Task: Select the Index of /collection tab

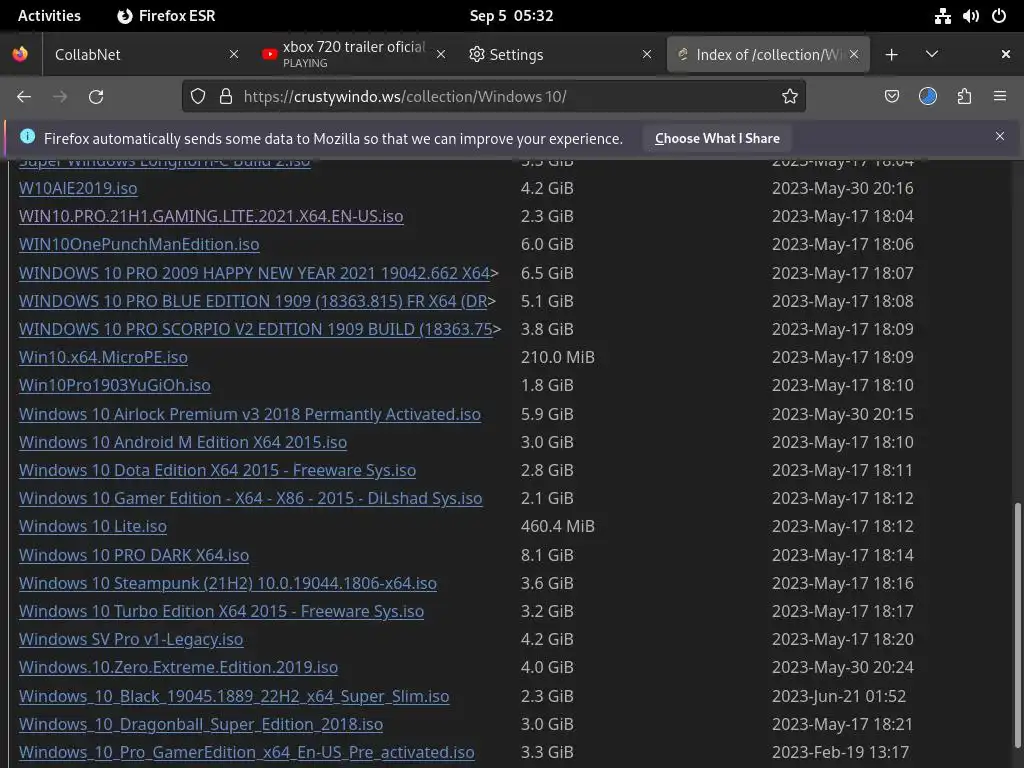Action: (767, 54)
